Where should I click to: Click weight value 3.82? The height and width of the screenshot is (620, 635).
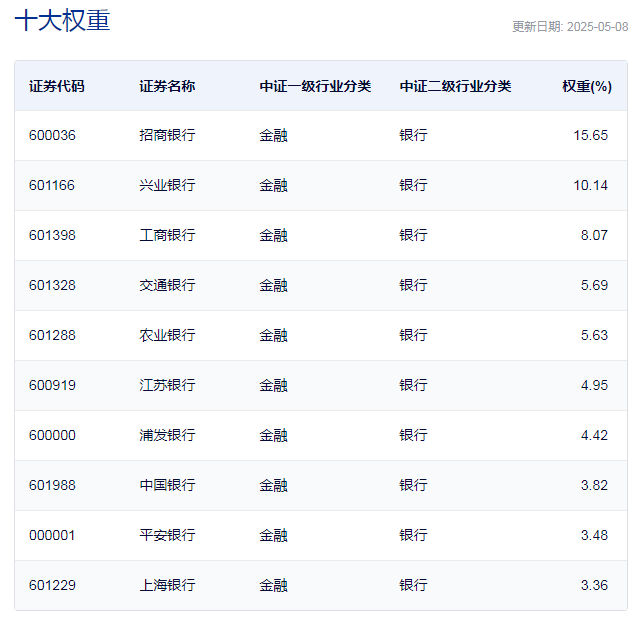coord(594,485)
